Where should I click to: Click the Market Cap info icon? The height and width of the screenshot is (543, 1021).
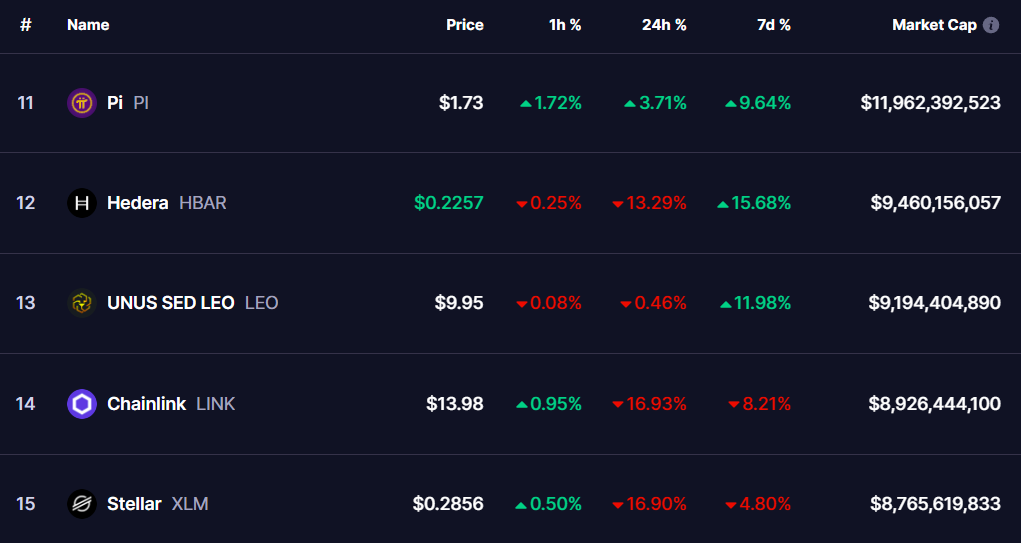(x=991, y=25)
